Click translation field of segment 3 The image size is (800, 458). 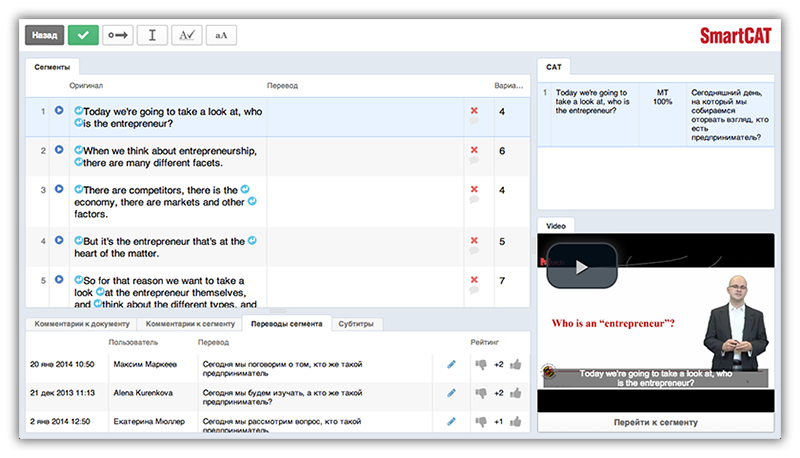[x=365, y=201]
